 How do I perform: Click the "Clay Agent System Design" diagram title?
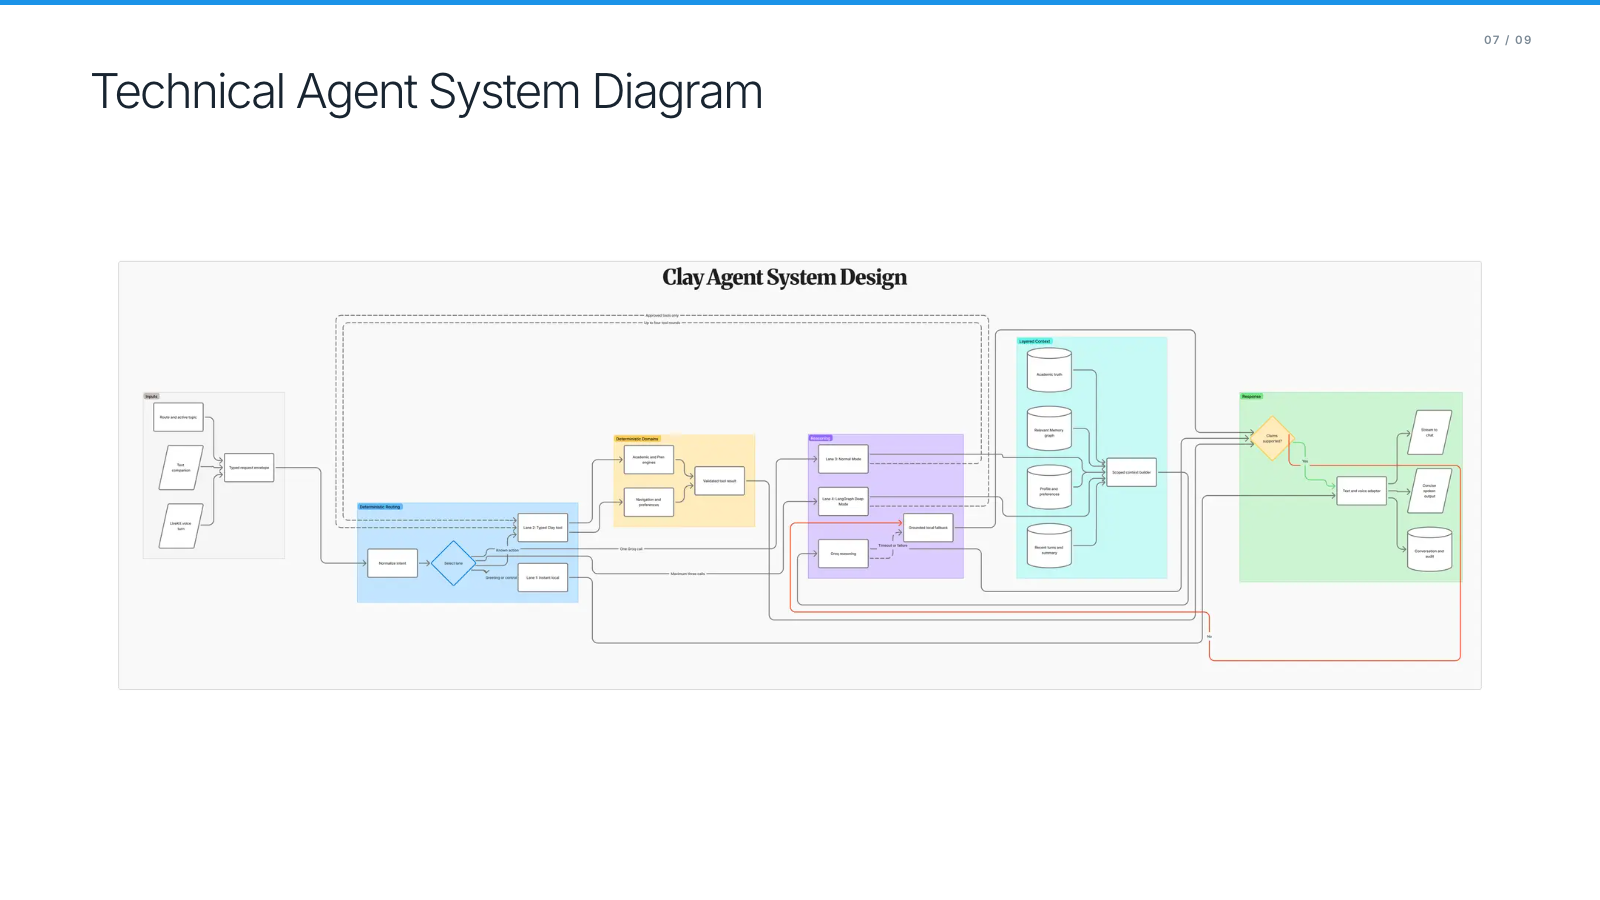pos(785,277)
